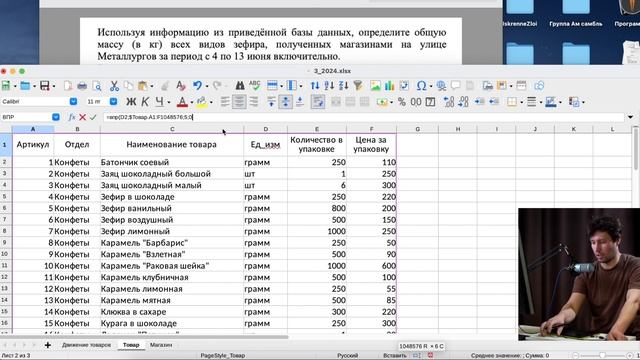This screenshot has height=360, width=640.
Task: Click the Цена за упаковку header cell
Action: coord(371,144)
